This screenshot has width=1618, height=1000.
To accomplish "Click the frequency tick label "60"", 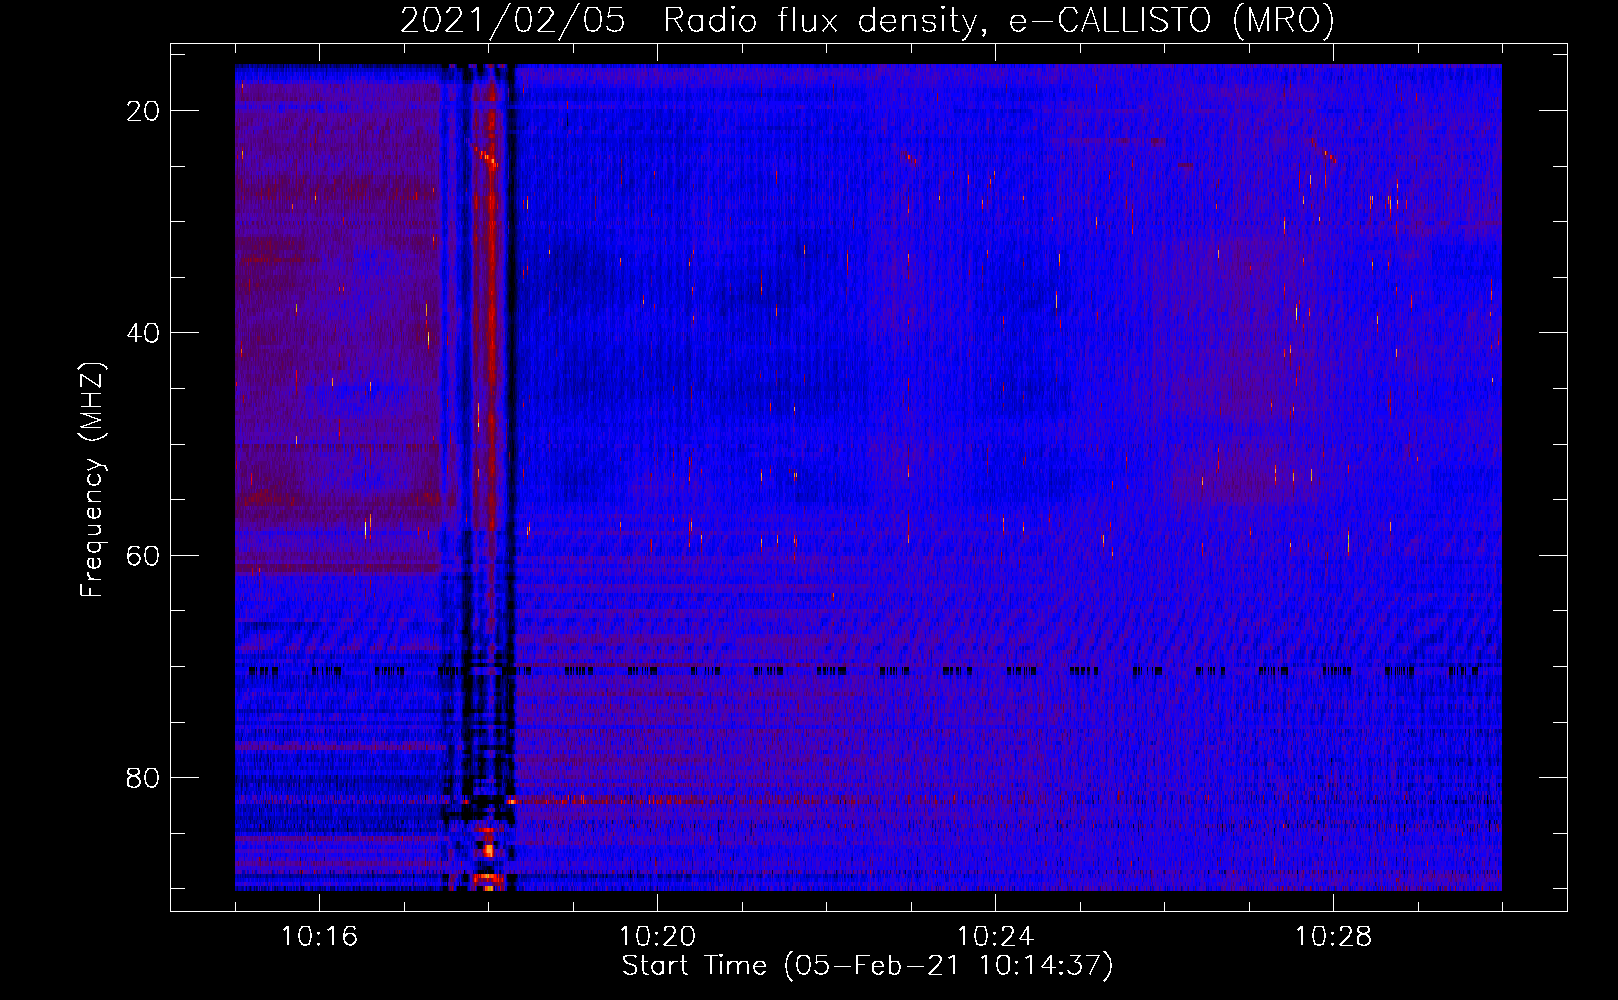I will click(x=143, y=555).
